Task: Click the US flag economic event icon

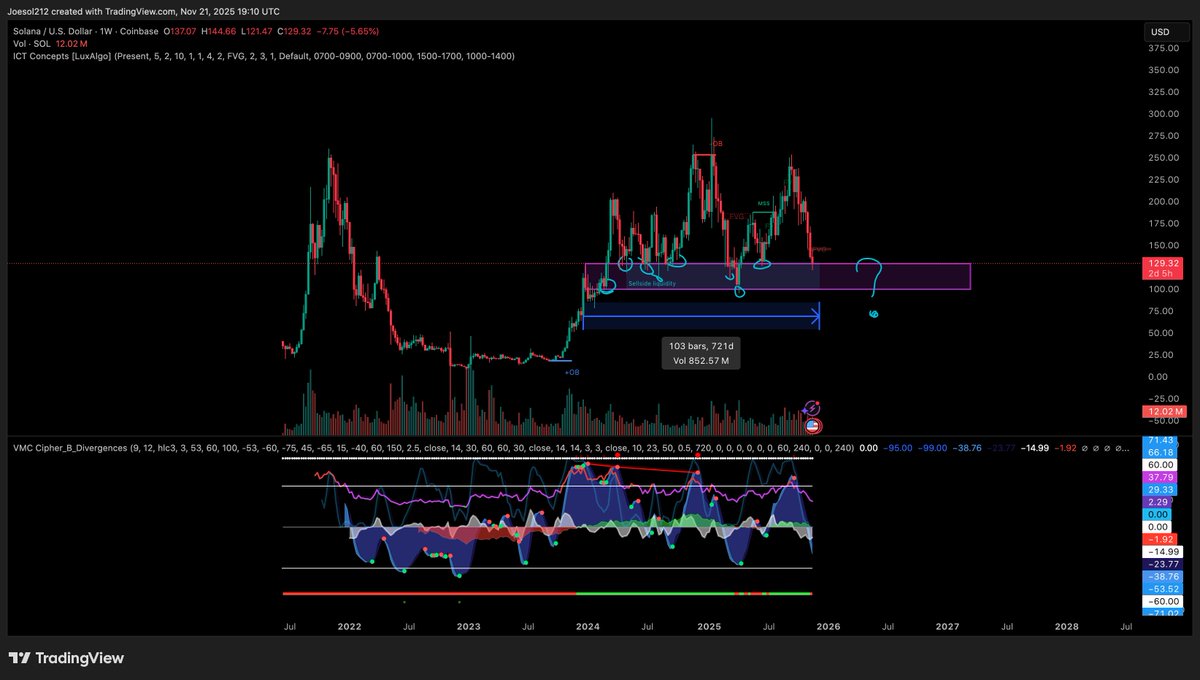Action: coord(814,425)
